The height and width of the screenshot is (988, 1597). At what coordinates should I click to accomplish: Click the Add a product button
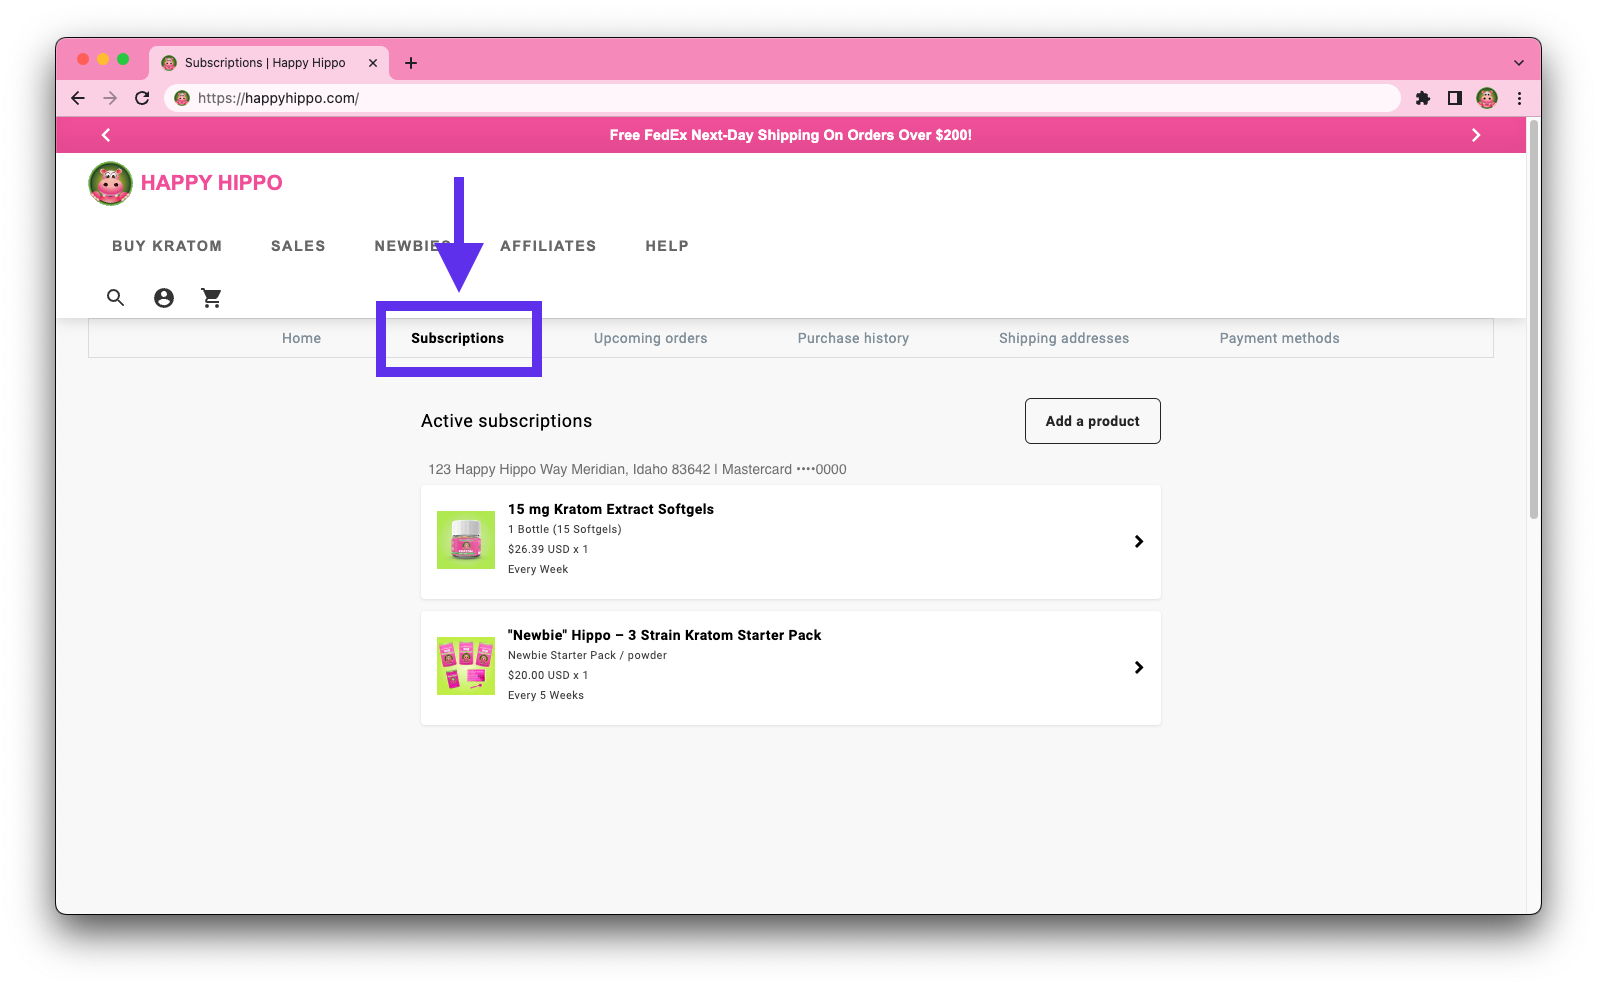click(1093, 421)
